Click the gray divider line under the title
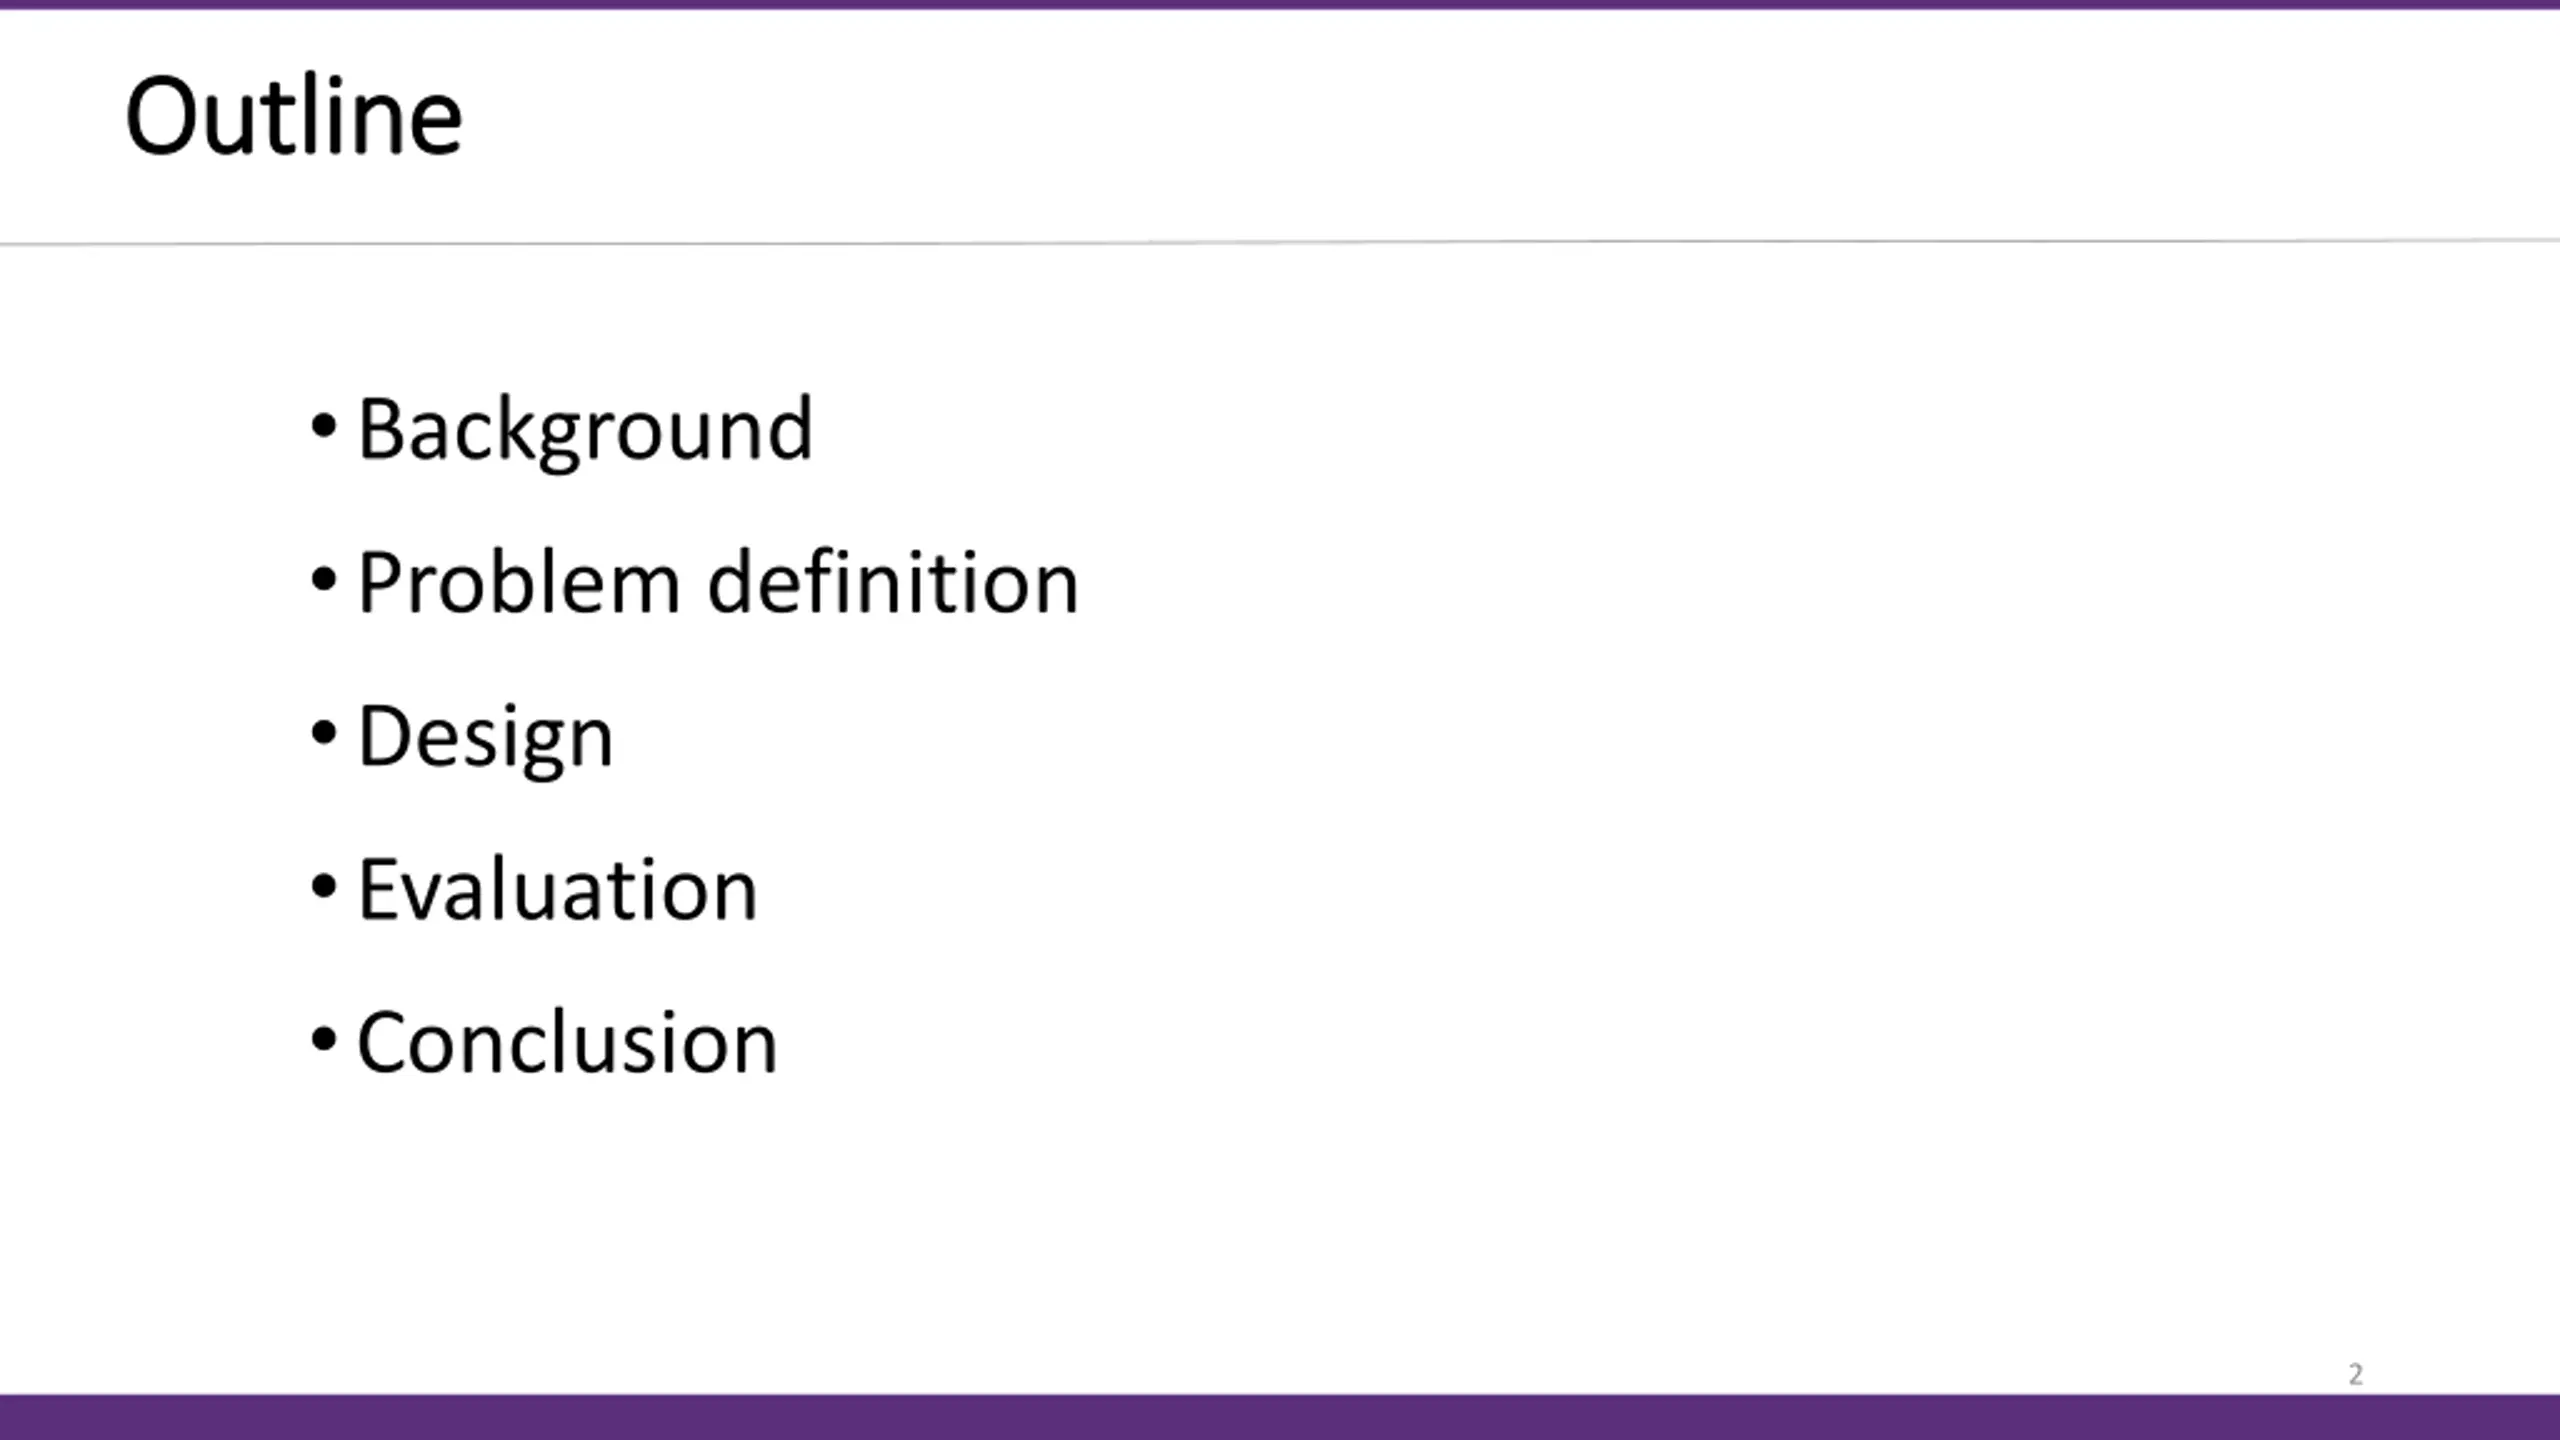The width and height of the screenshot is (2560, 1440). 1280,242
